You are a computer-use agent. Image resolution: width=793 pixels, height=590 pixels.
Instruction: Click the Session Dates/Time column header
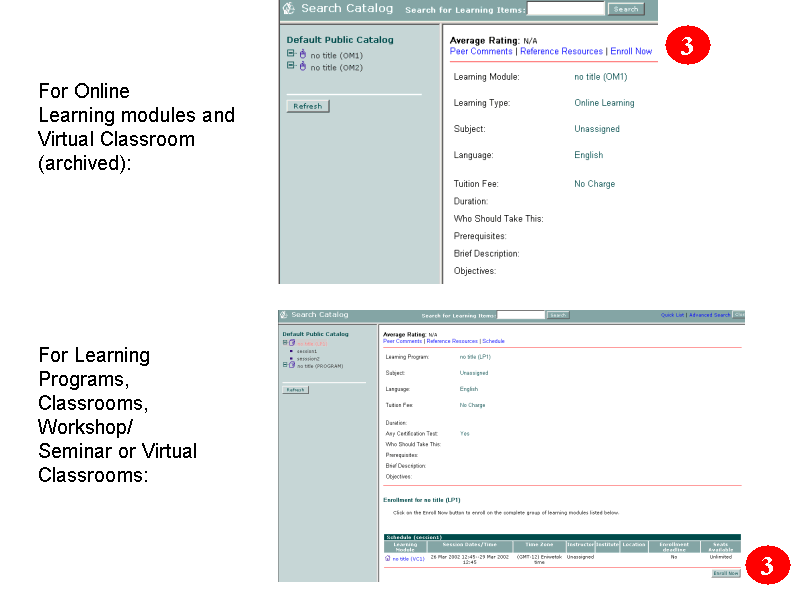(x=470, y=547)
